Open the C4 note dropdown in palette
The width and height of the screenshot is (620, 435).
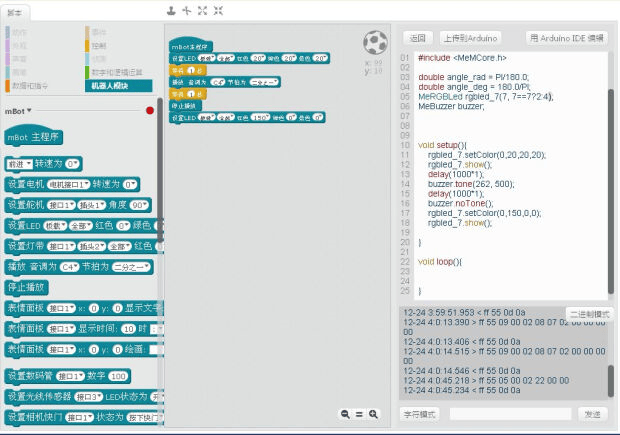pos(70,267)
